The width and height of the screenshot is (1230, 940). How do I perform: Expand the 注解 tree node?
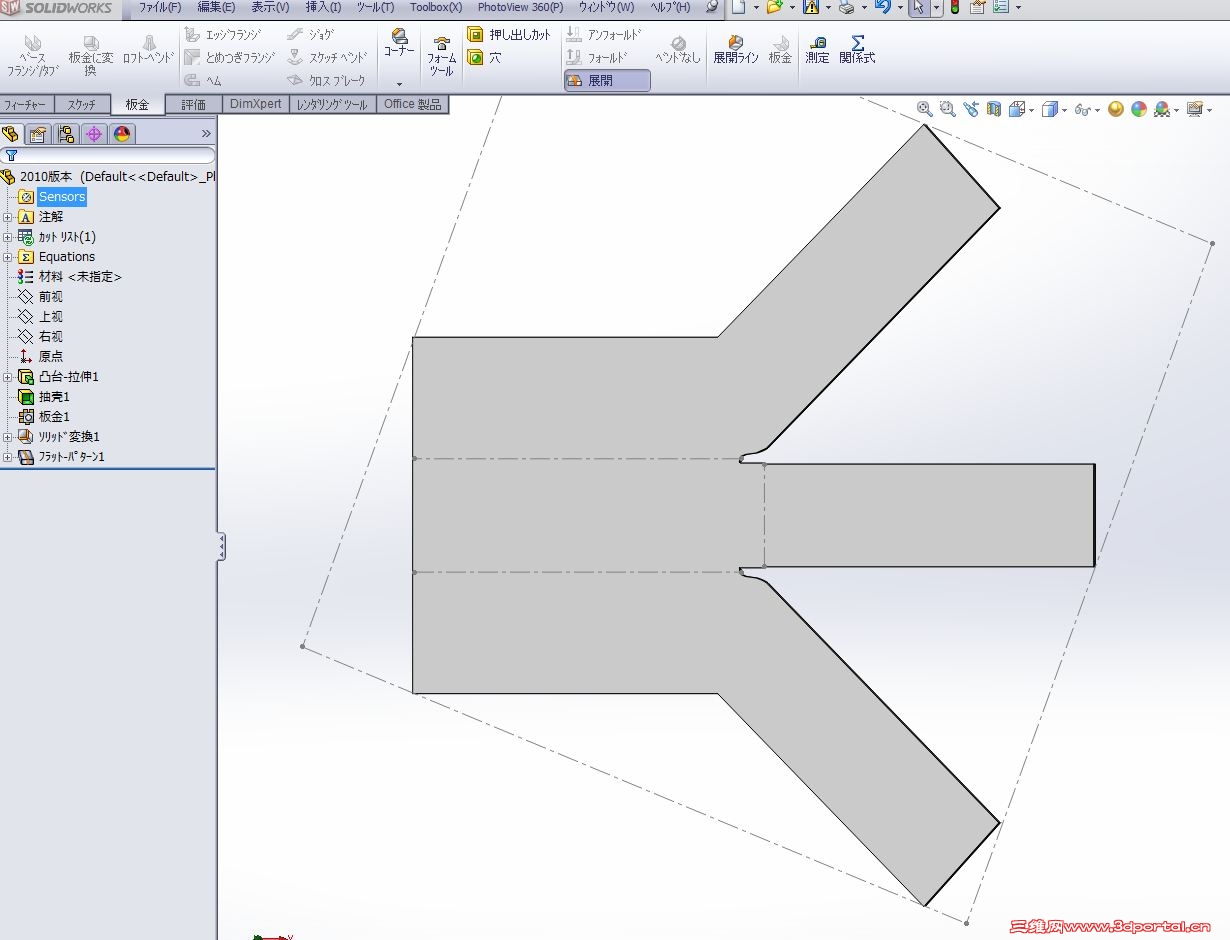8,217
